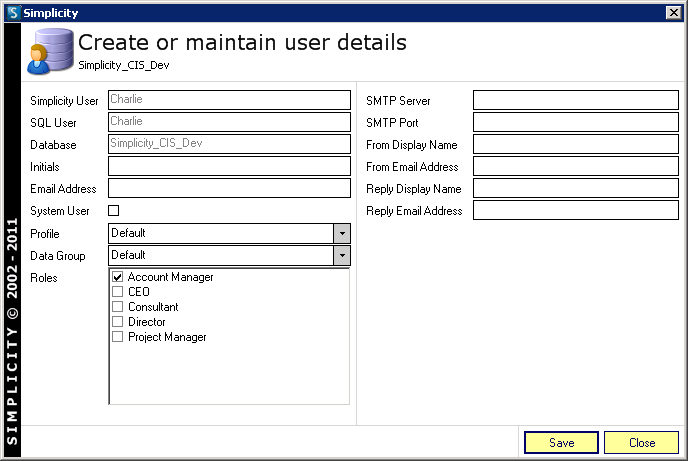Viewport: 688px width, 461px height.
Task: Click the 'Profile' label text
Action: 45,234
